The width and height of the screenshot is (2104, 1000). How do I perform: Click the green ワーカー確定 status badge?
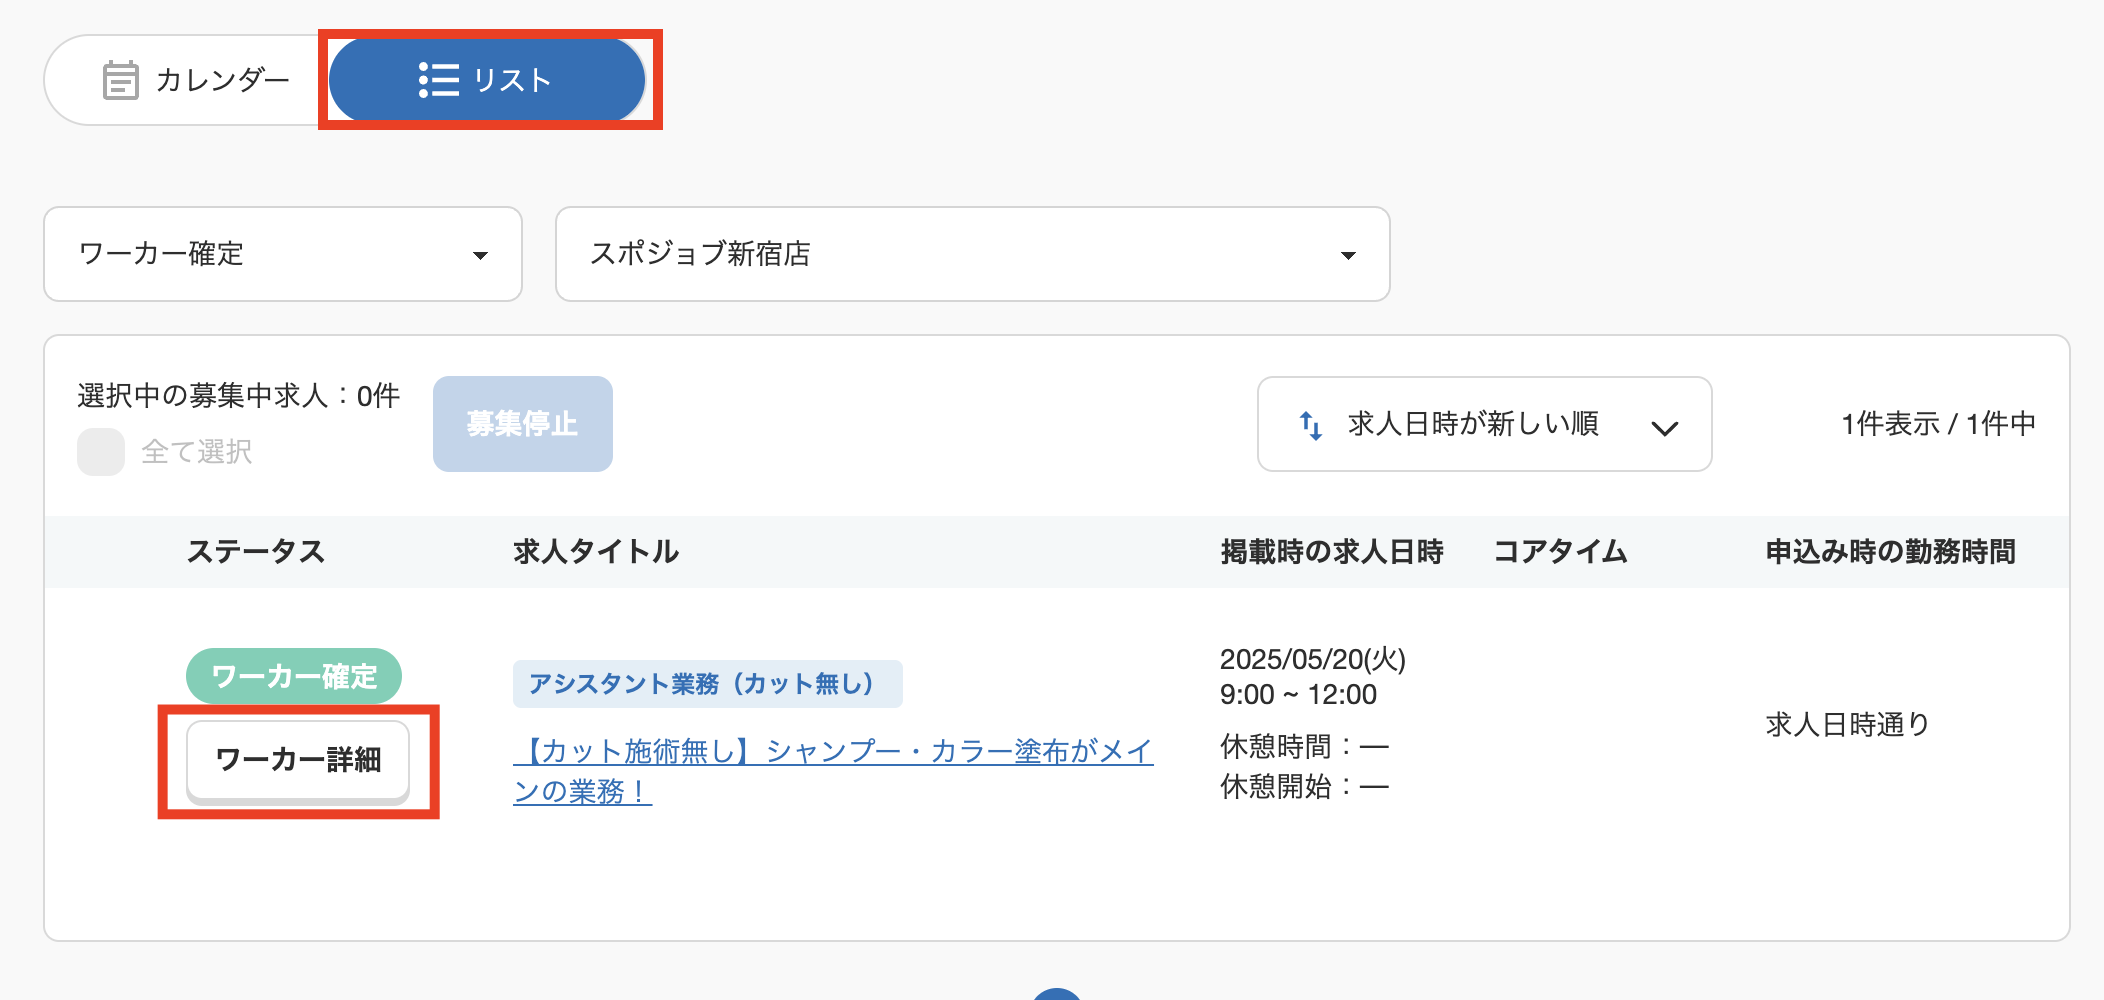(x=293, y=676)
